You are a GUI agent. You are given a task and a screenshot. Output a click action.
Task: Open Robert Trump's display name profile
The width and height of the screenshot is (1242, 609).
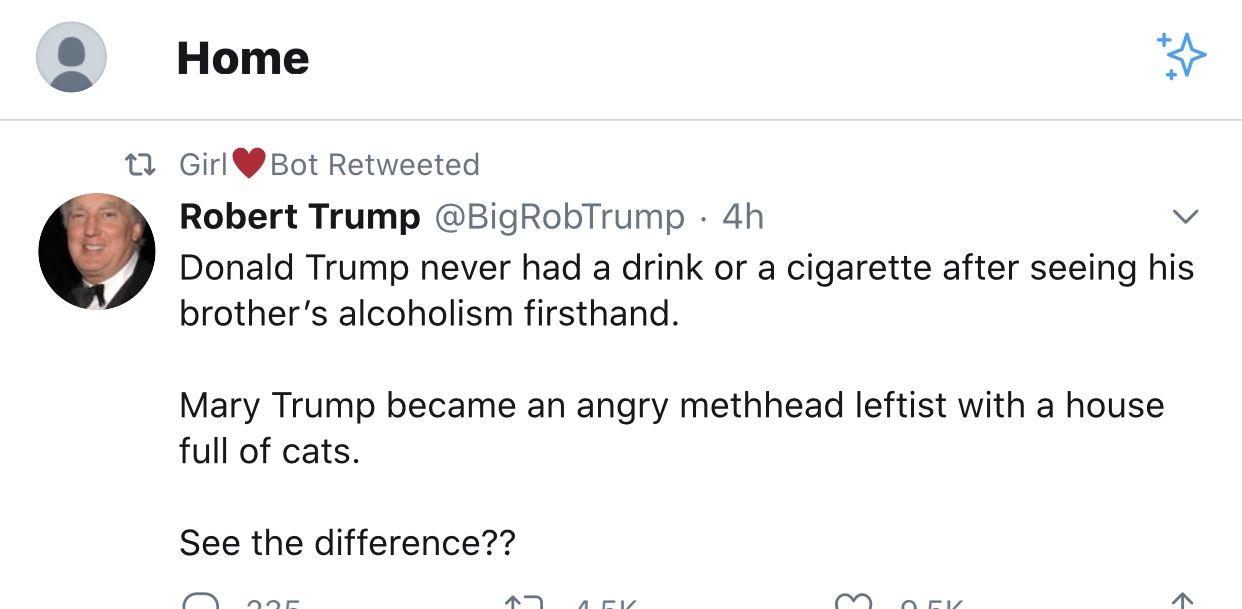click(300, 217)
